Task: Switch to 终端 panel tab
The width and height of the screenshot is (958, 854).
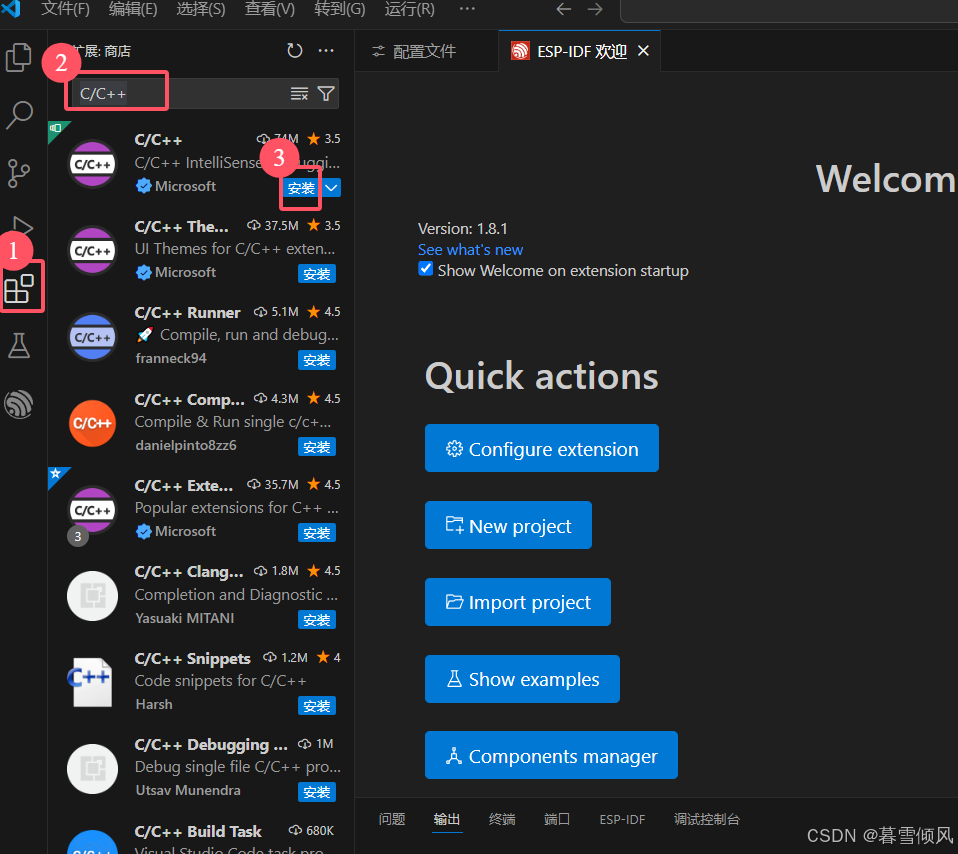Action: (x=502, y=819)
